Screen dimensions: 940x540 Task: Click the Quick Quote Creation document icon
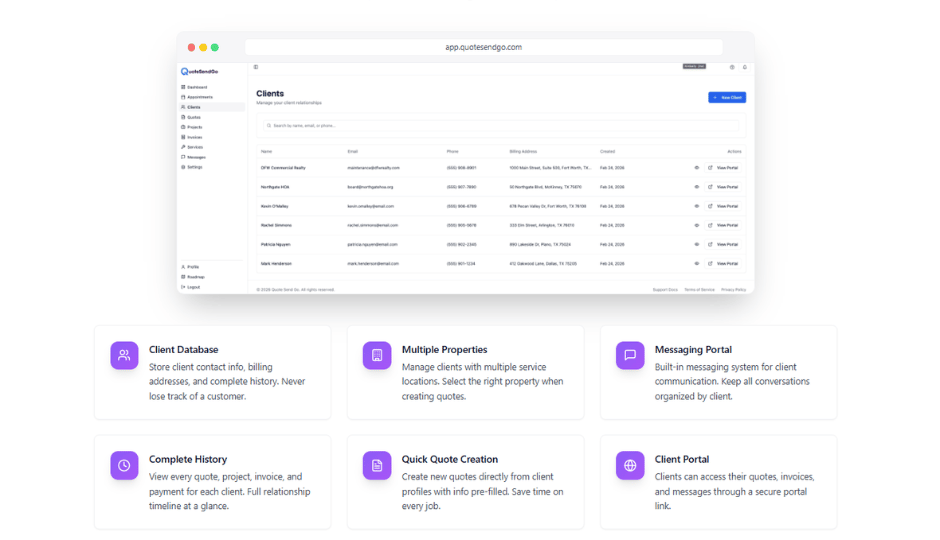pos(376,465)
